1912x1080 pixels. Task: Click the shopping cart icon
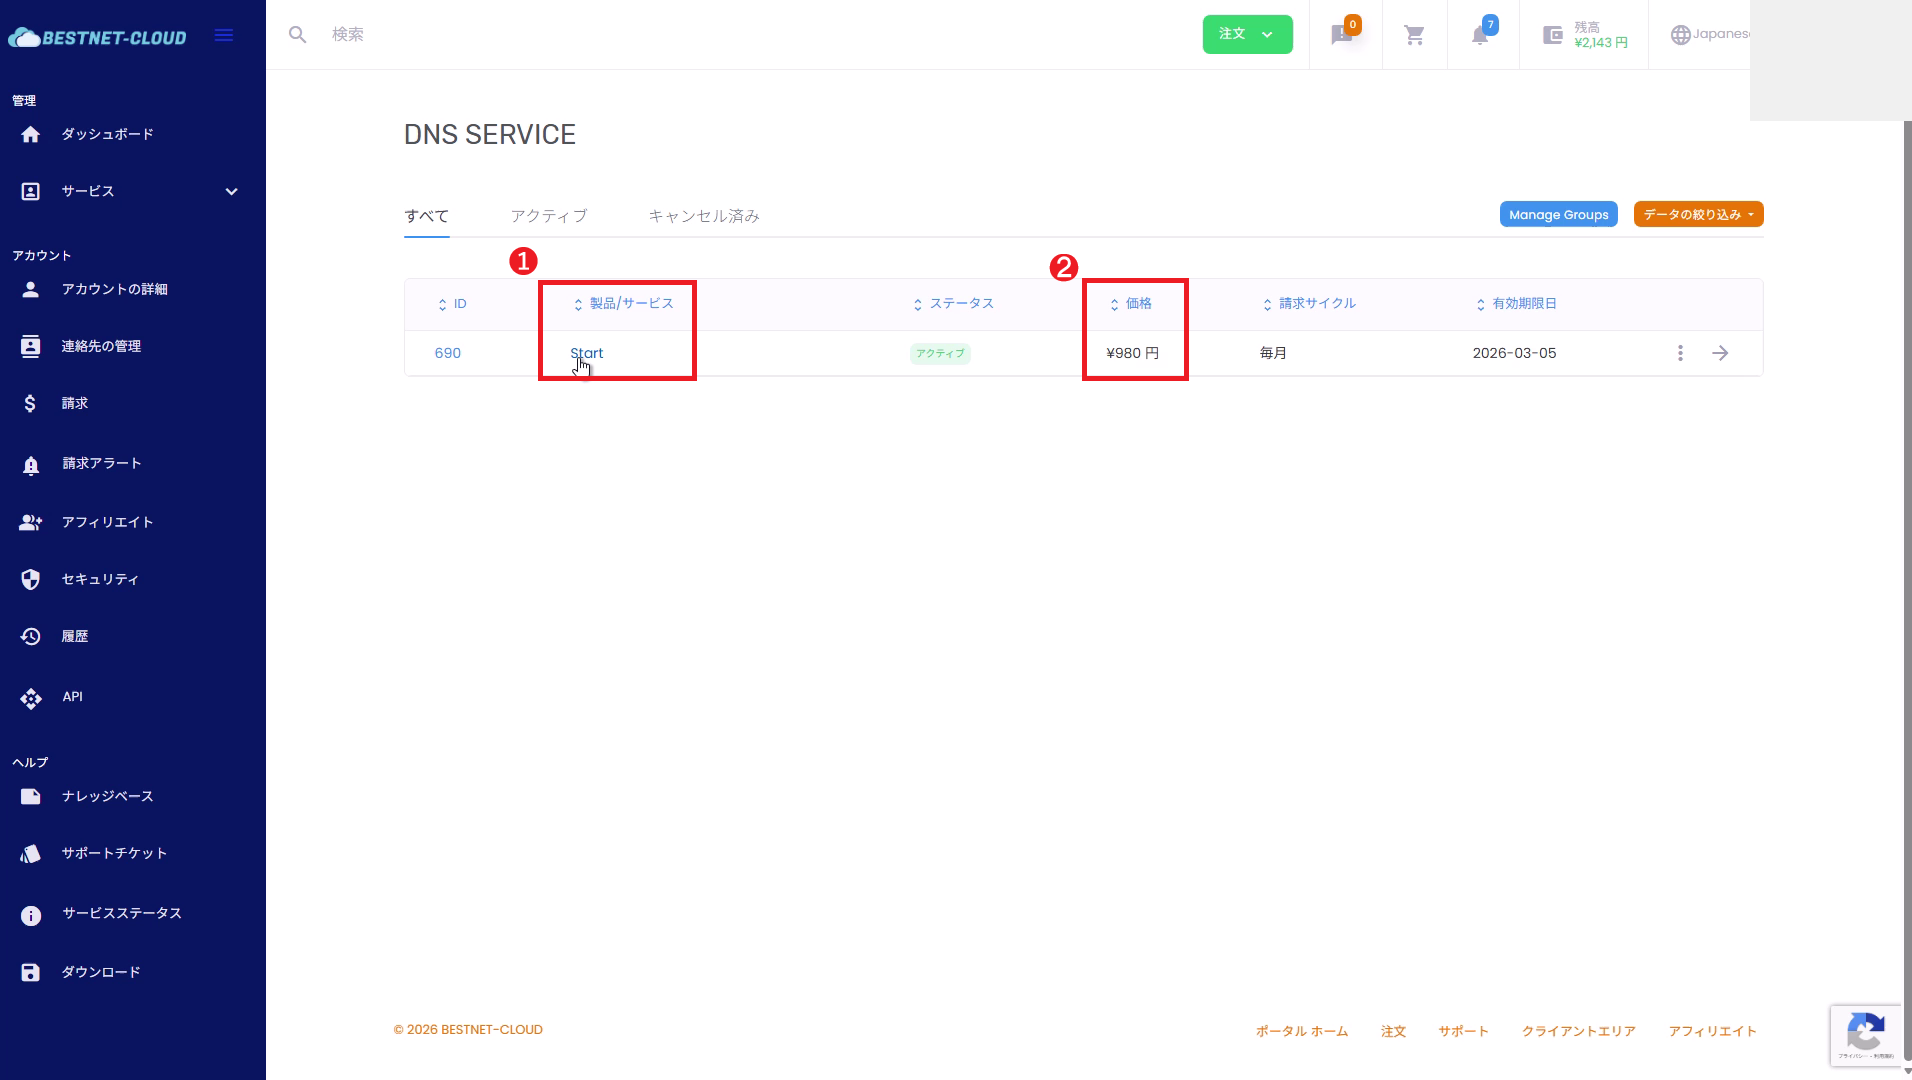click(x=1414, y=35)
